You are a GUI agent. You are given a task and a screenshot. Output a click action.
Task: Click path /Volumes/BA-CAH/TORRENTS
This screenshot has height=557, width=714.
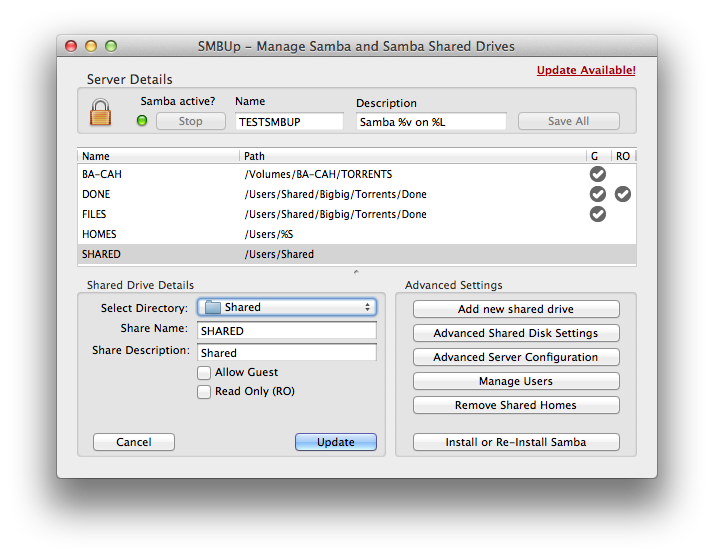coord(318,174)
